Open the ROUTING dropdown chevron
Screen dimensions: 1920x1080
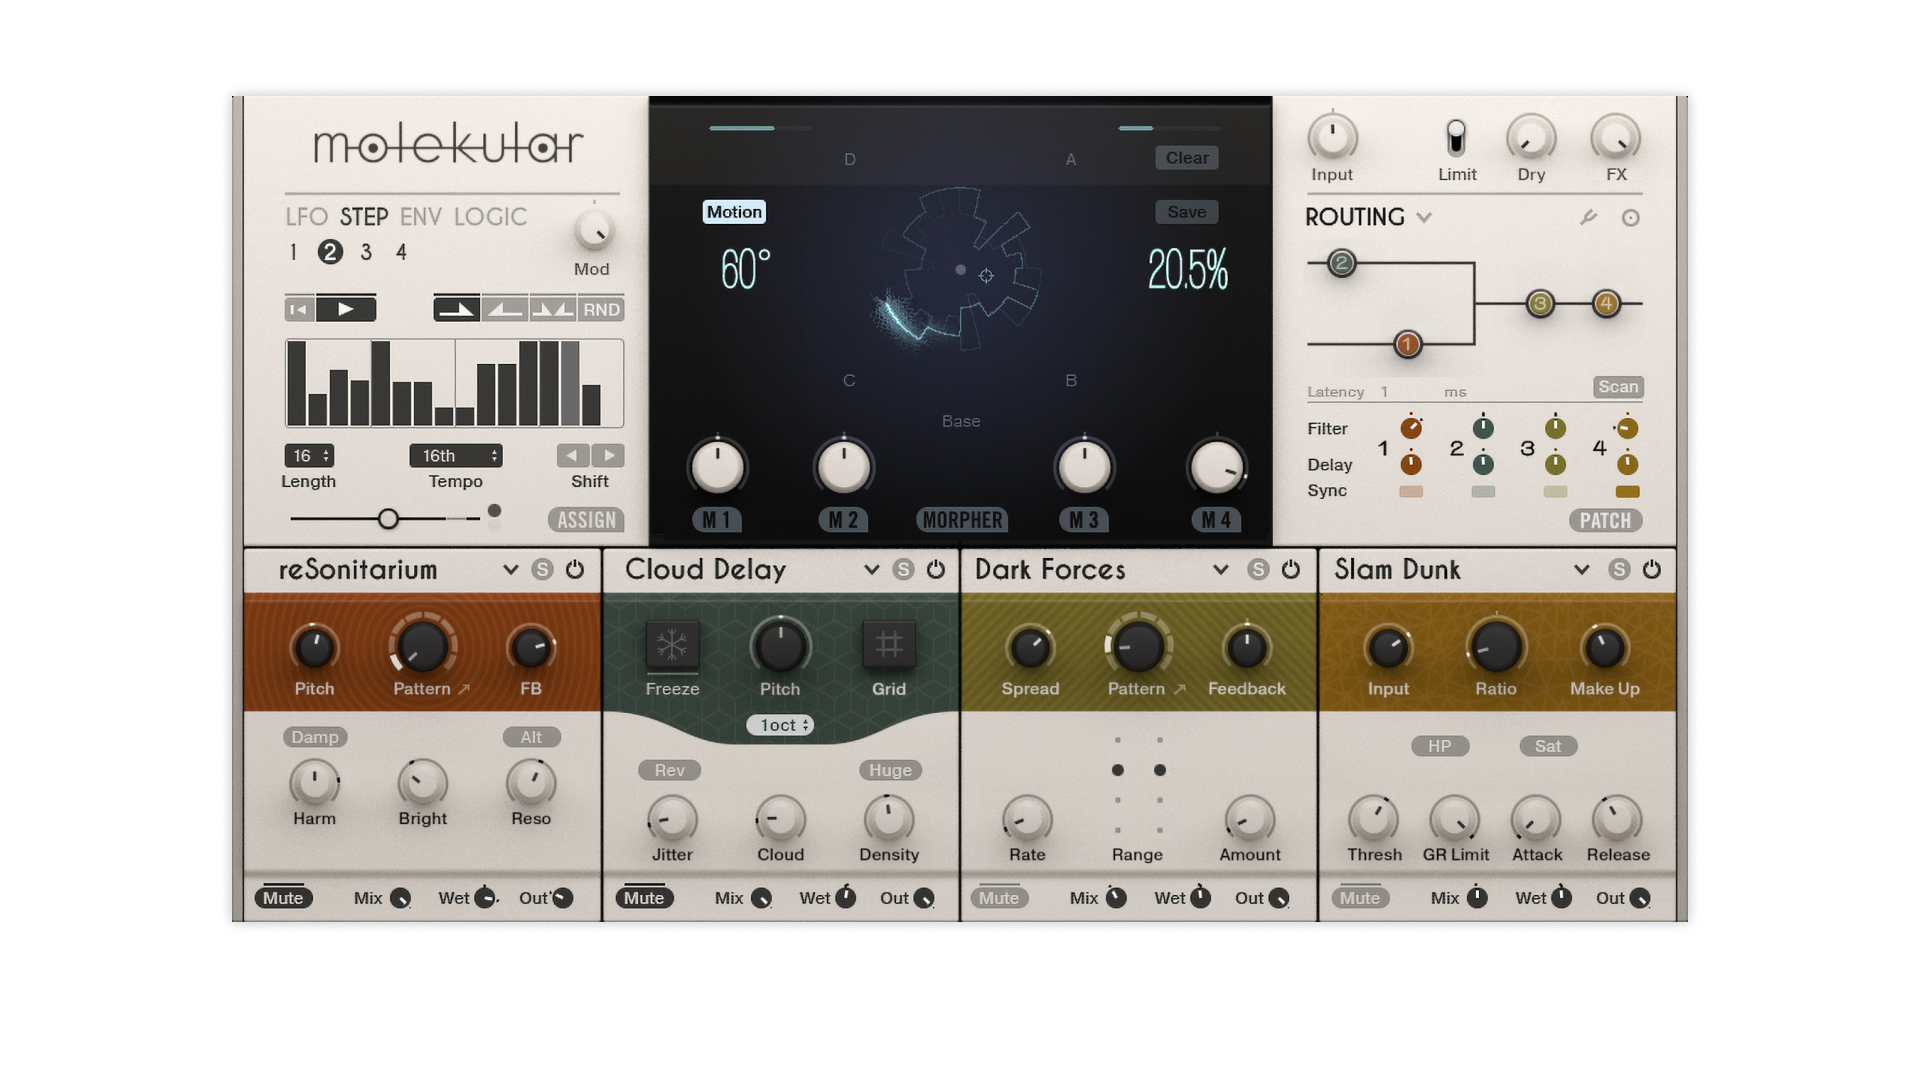[x=1424, y=217]
